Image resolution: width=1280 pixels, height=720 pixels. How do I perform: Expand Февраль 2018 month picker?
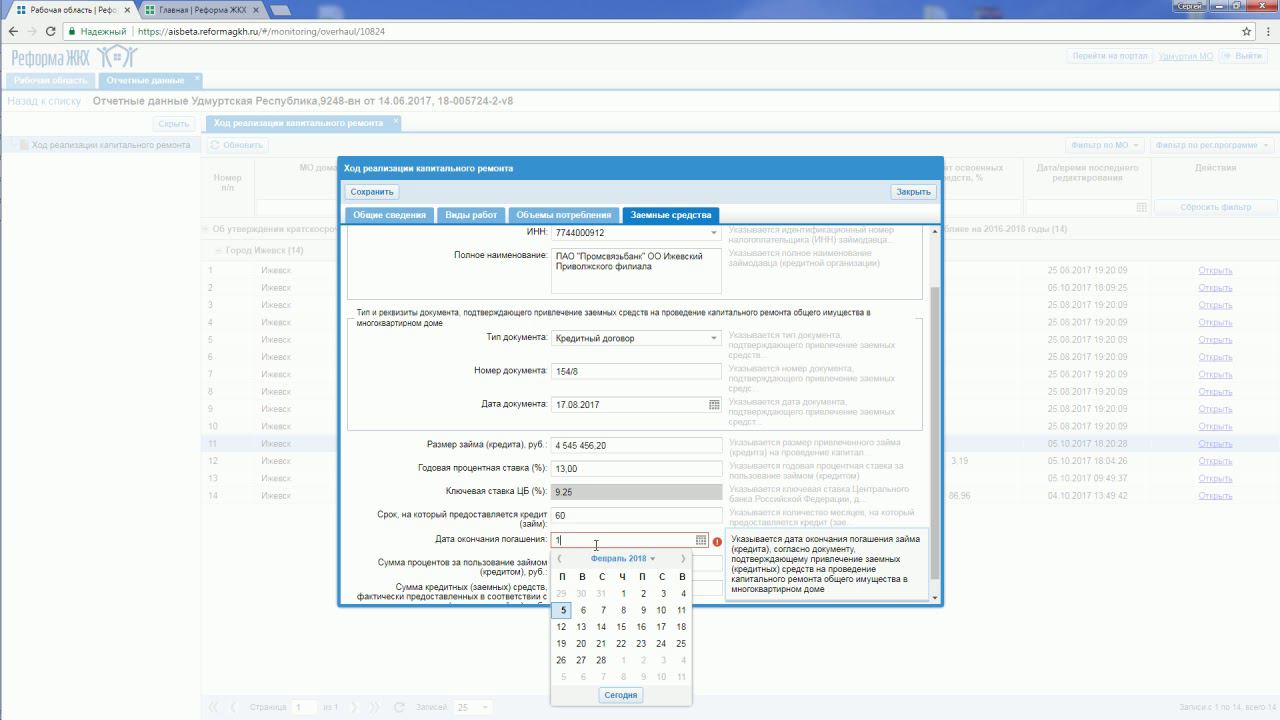click(x=622, y=559)
